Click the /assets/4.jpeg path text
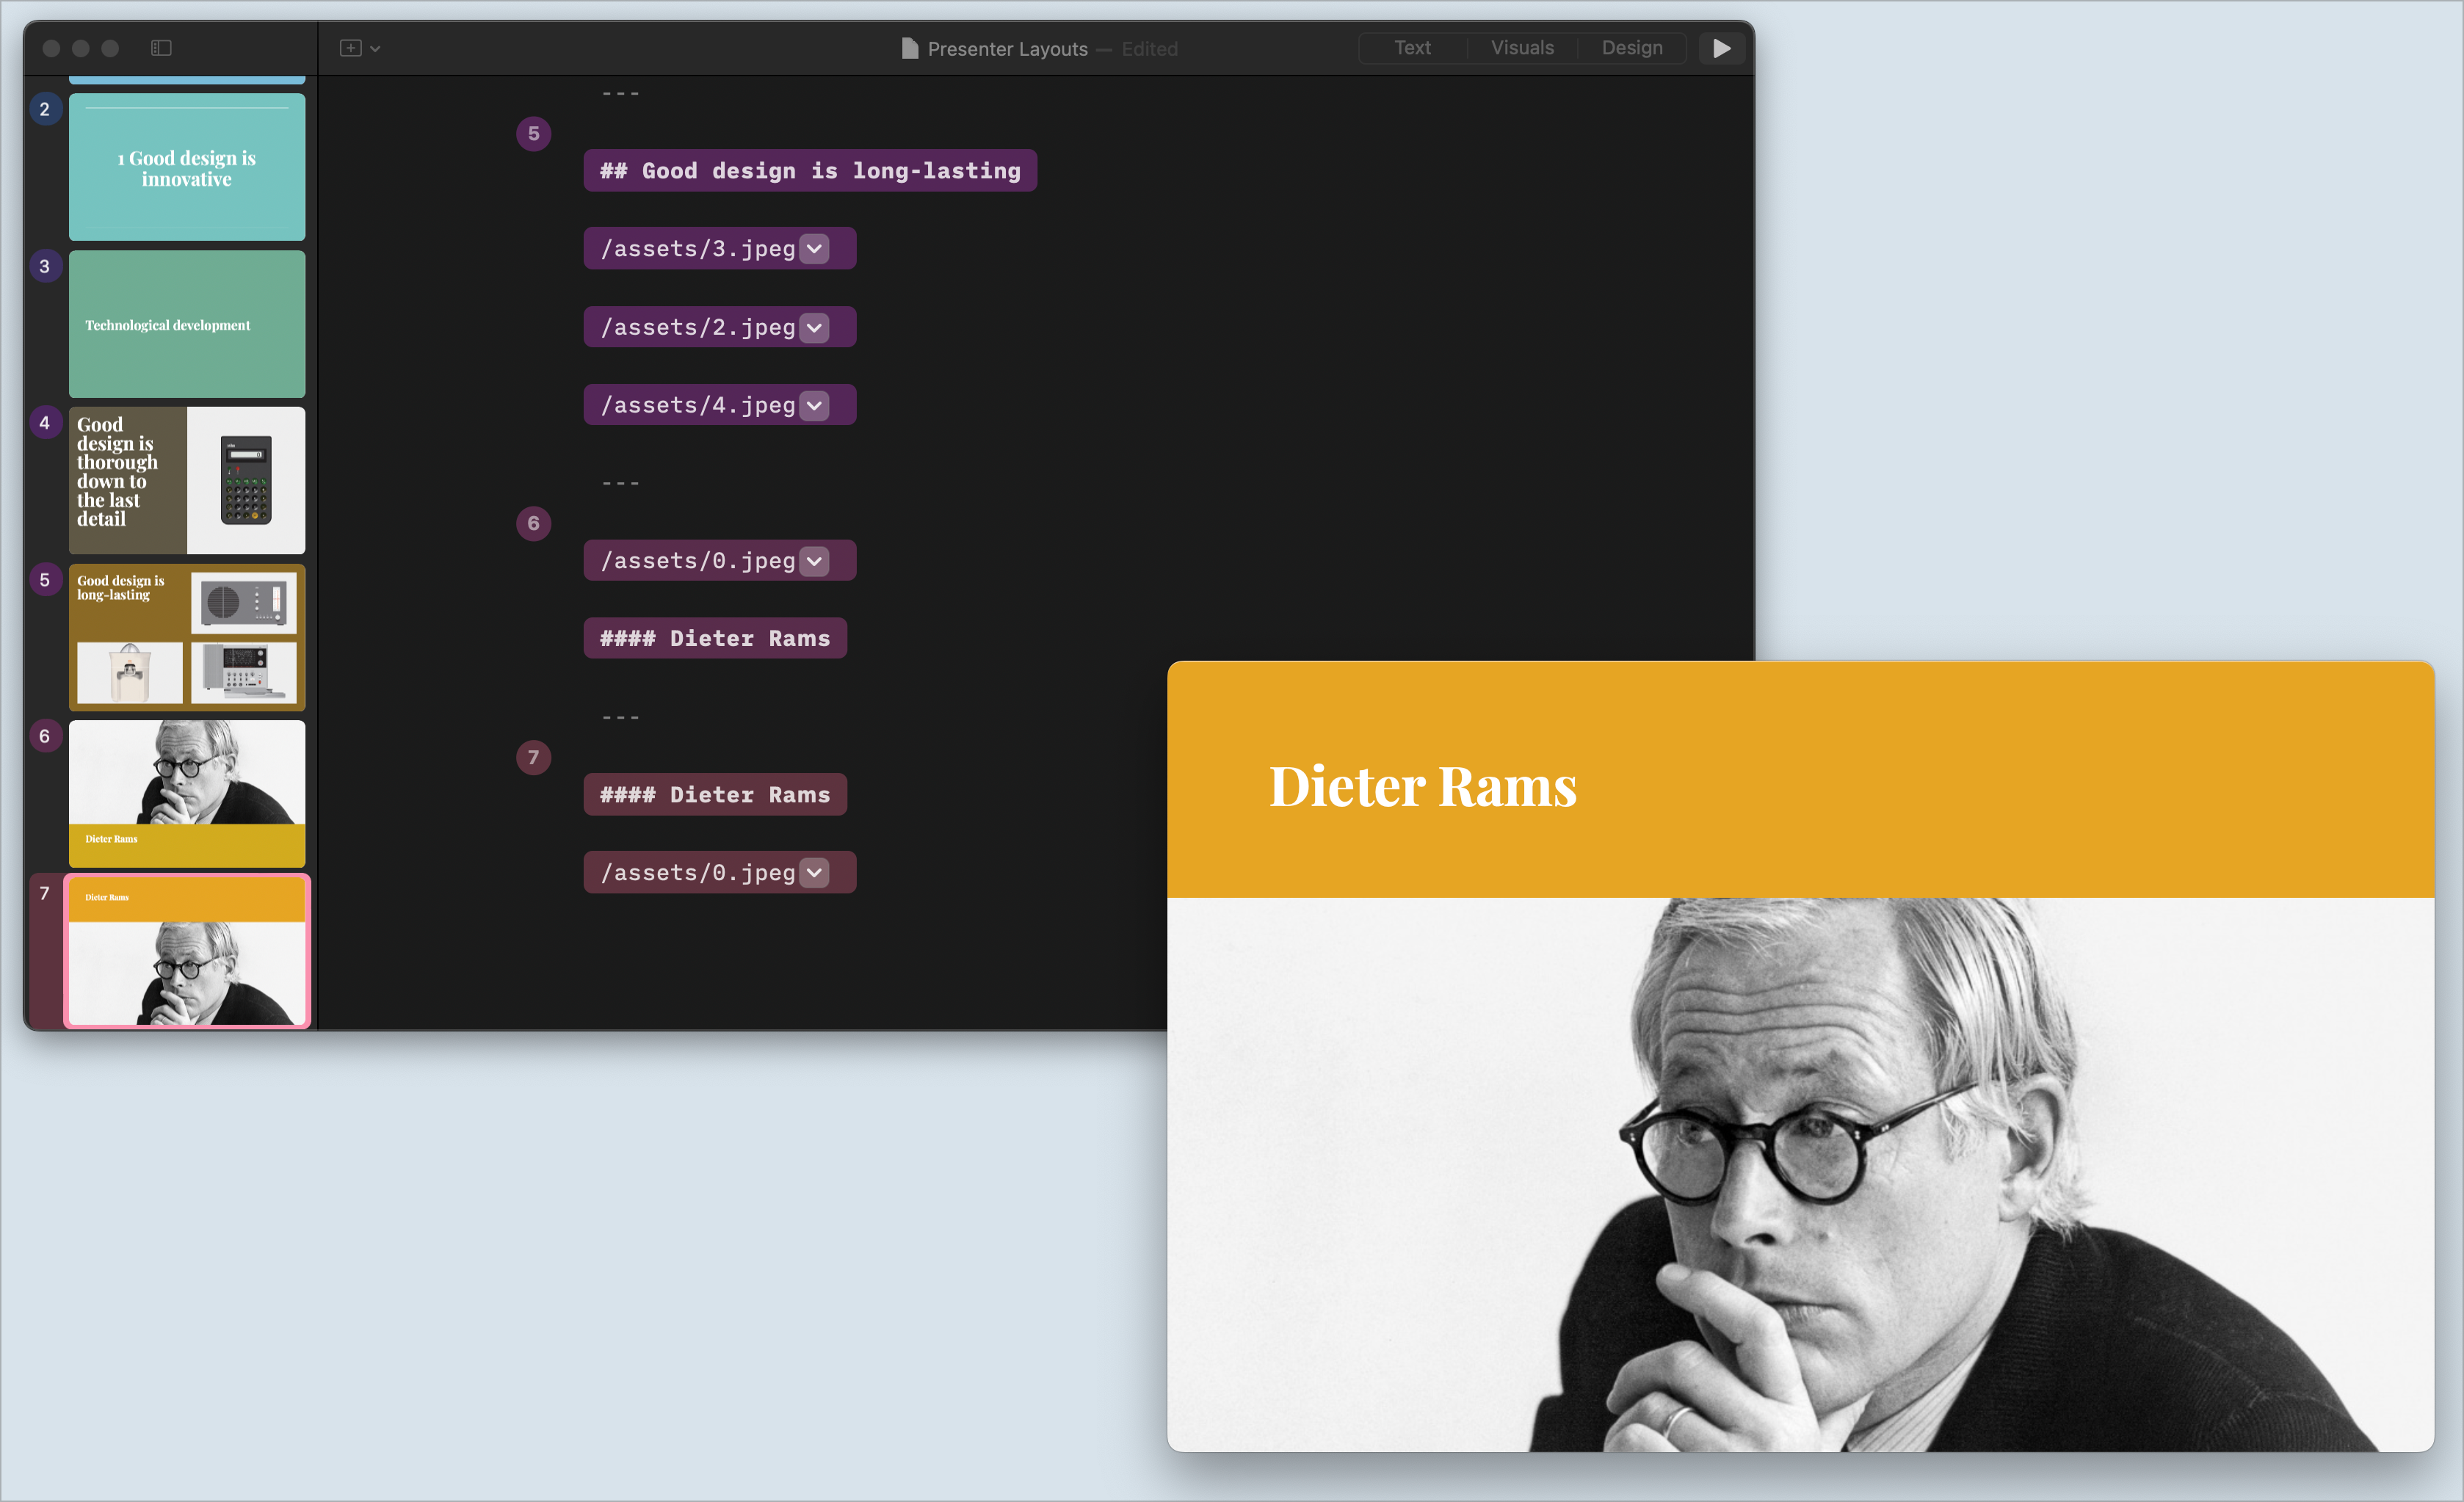The height and width of the screenshot is (1502, 2464). click(x=698, y=405)
